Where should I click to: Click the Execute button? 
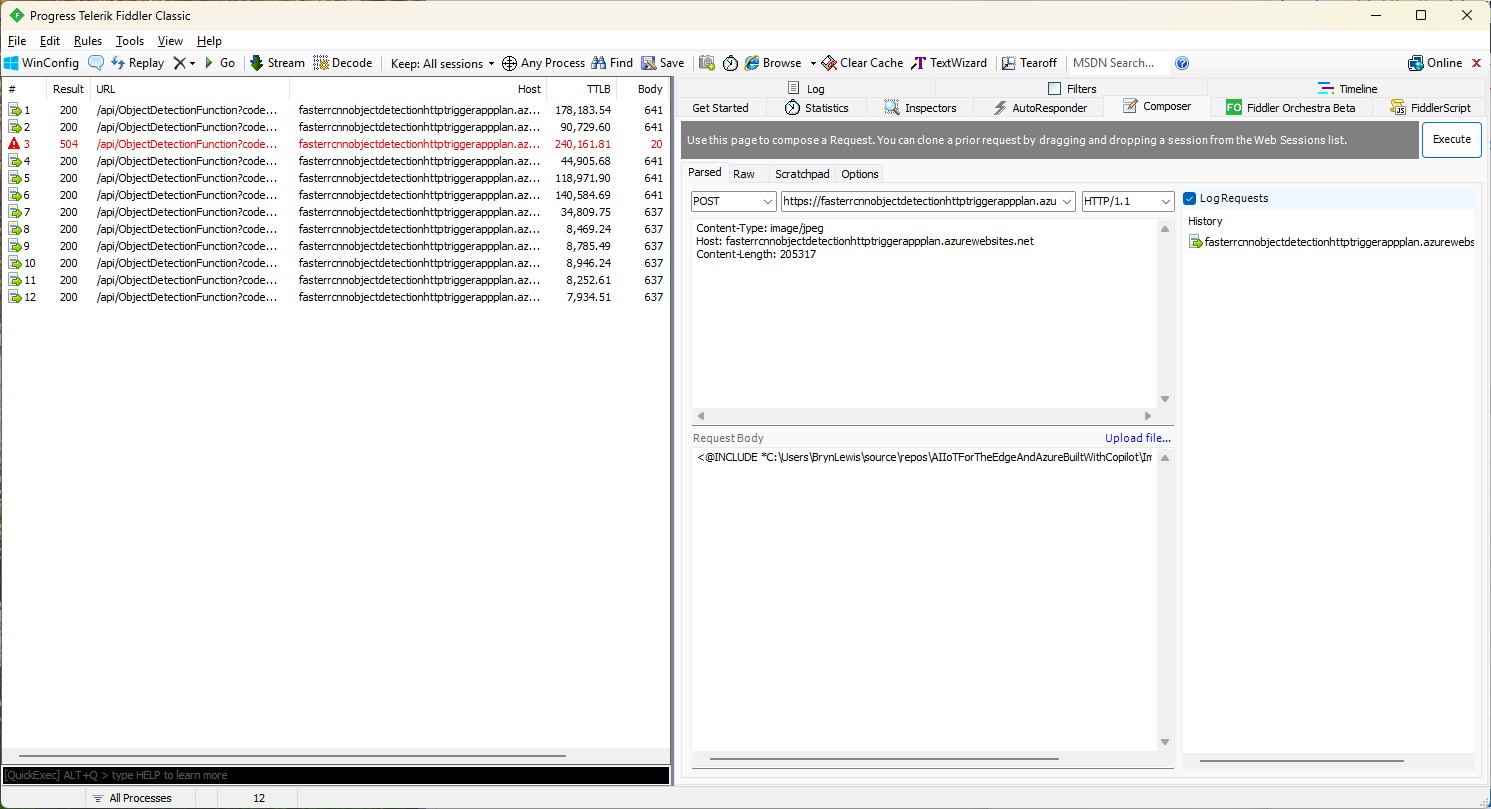pyautogui.click(x=1451, y=140)
